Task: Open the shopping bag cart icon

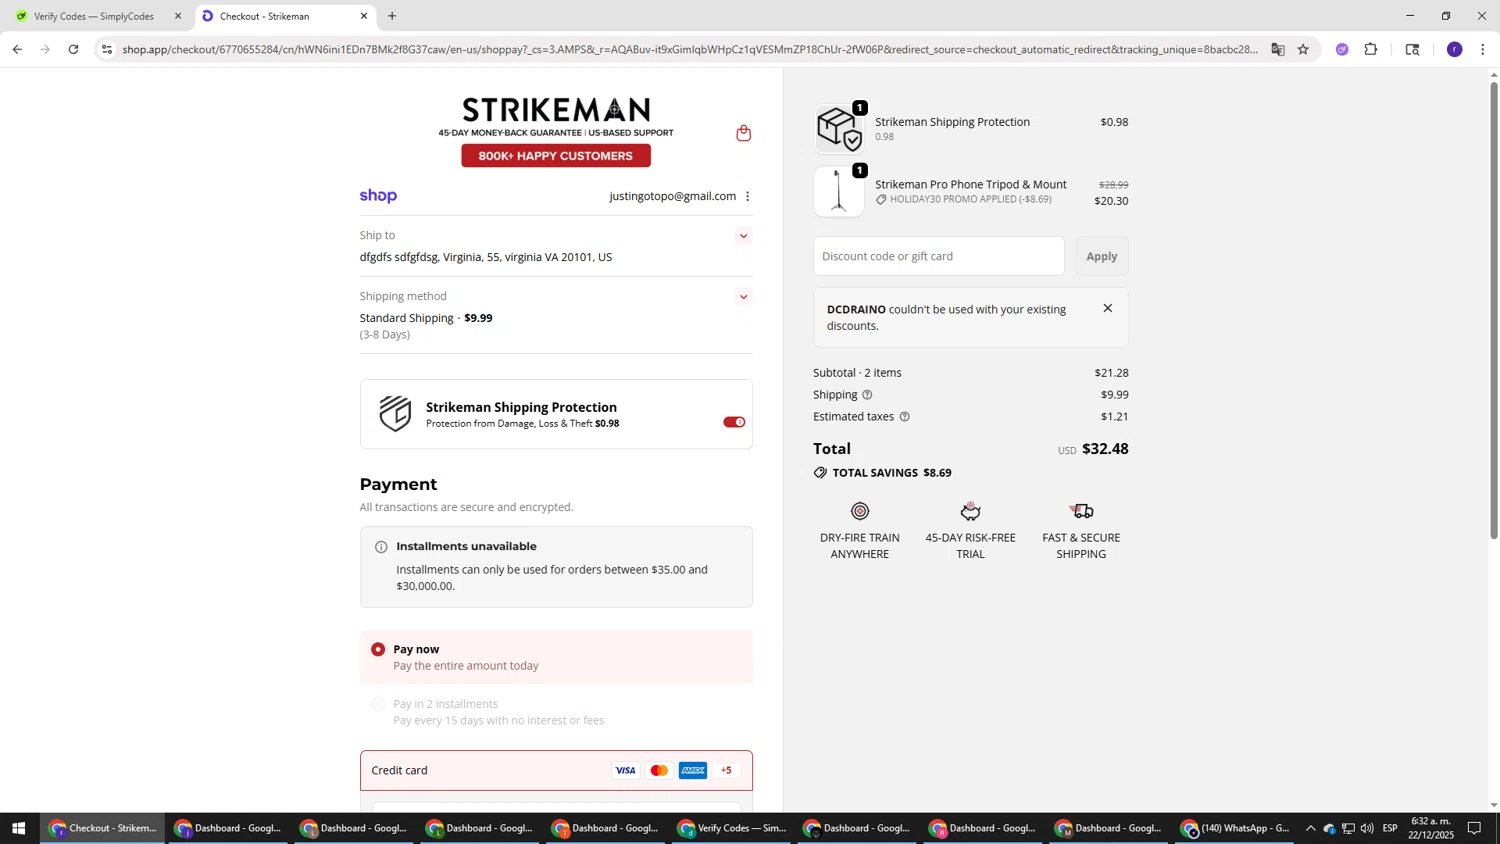Action: point(743,133)
